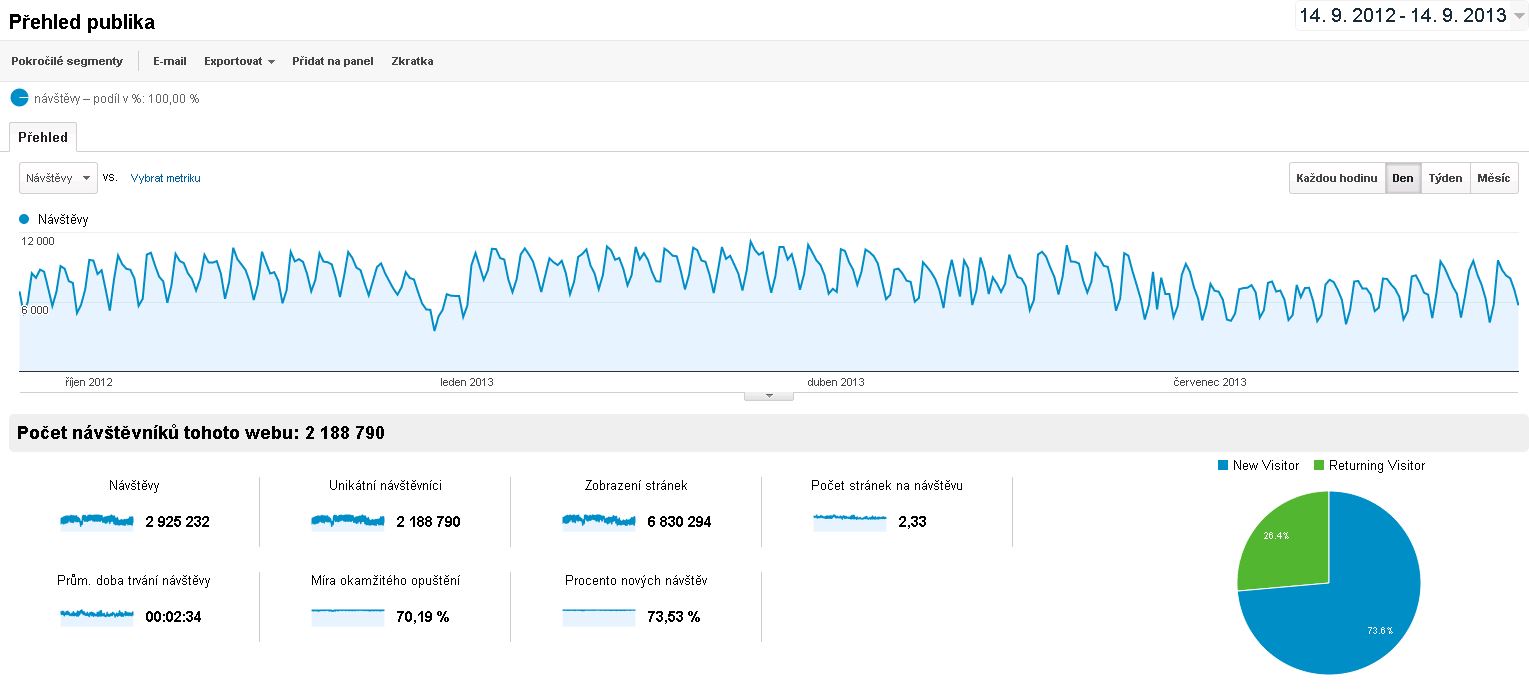Expand the Exportovat menu
The width and height of the screenshot is (1529, 692).
[x=239, y=61]
